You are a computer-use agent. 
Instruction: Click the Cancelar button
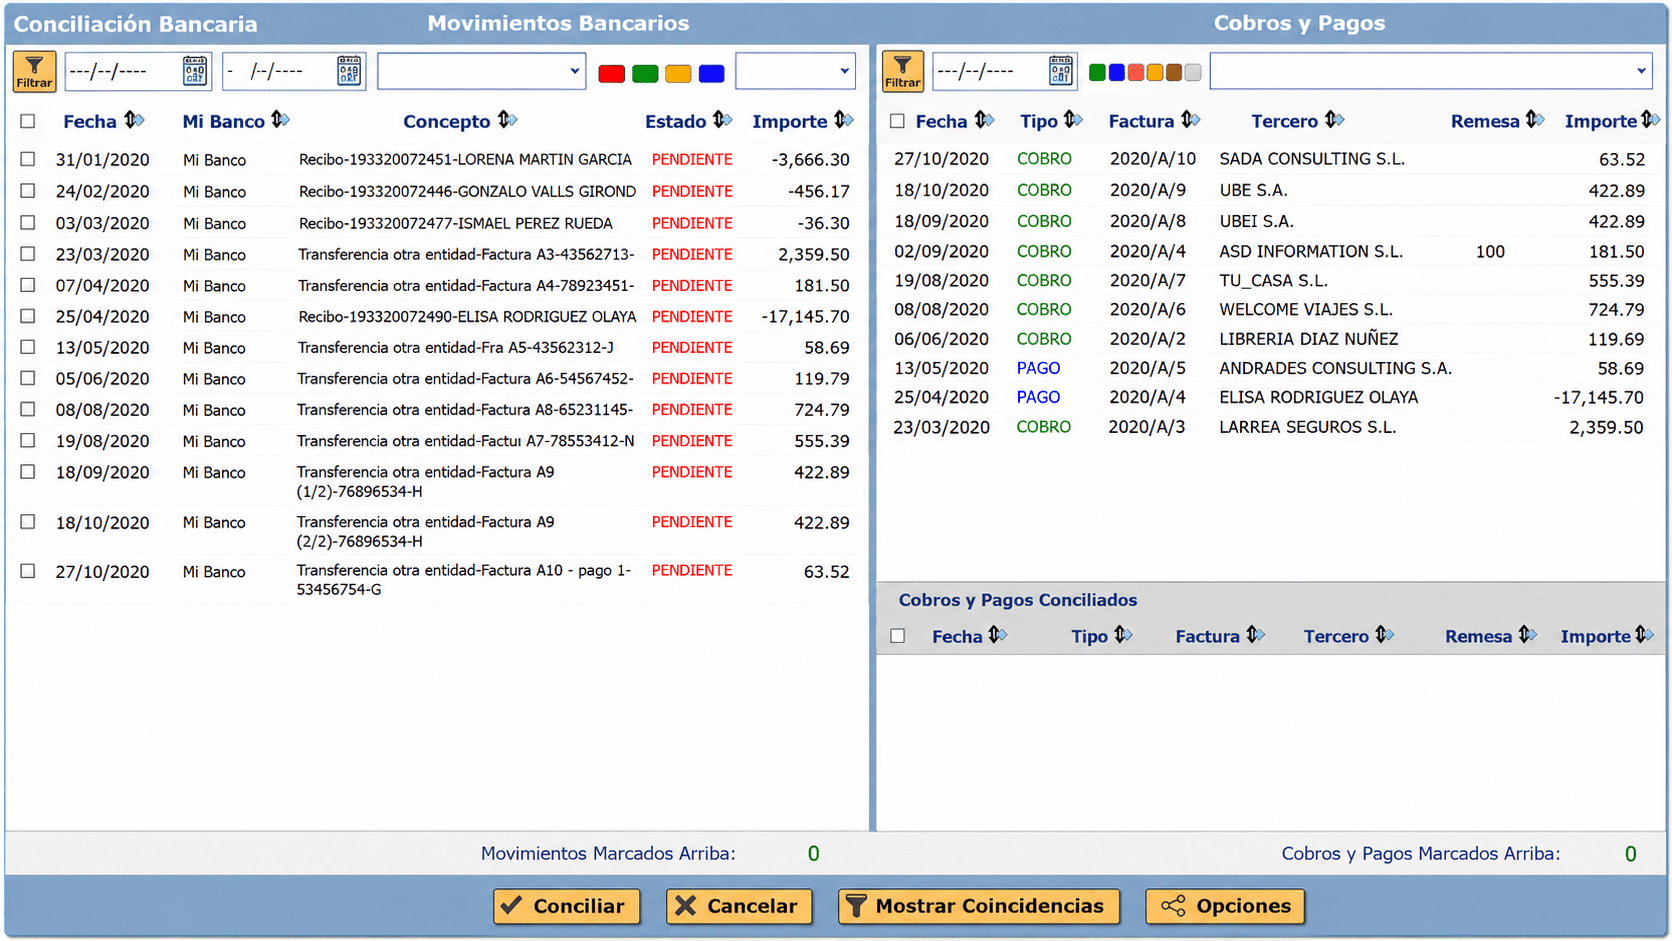click(x=739, y=906)
